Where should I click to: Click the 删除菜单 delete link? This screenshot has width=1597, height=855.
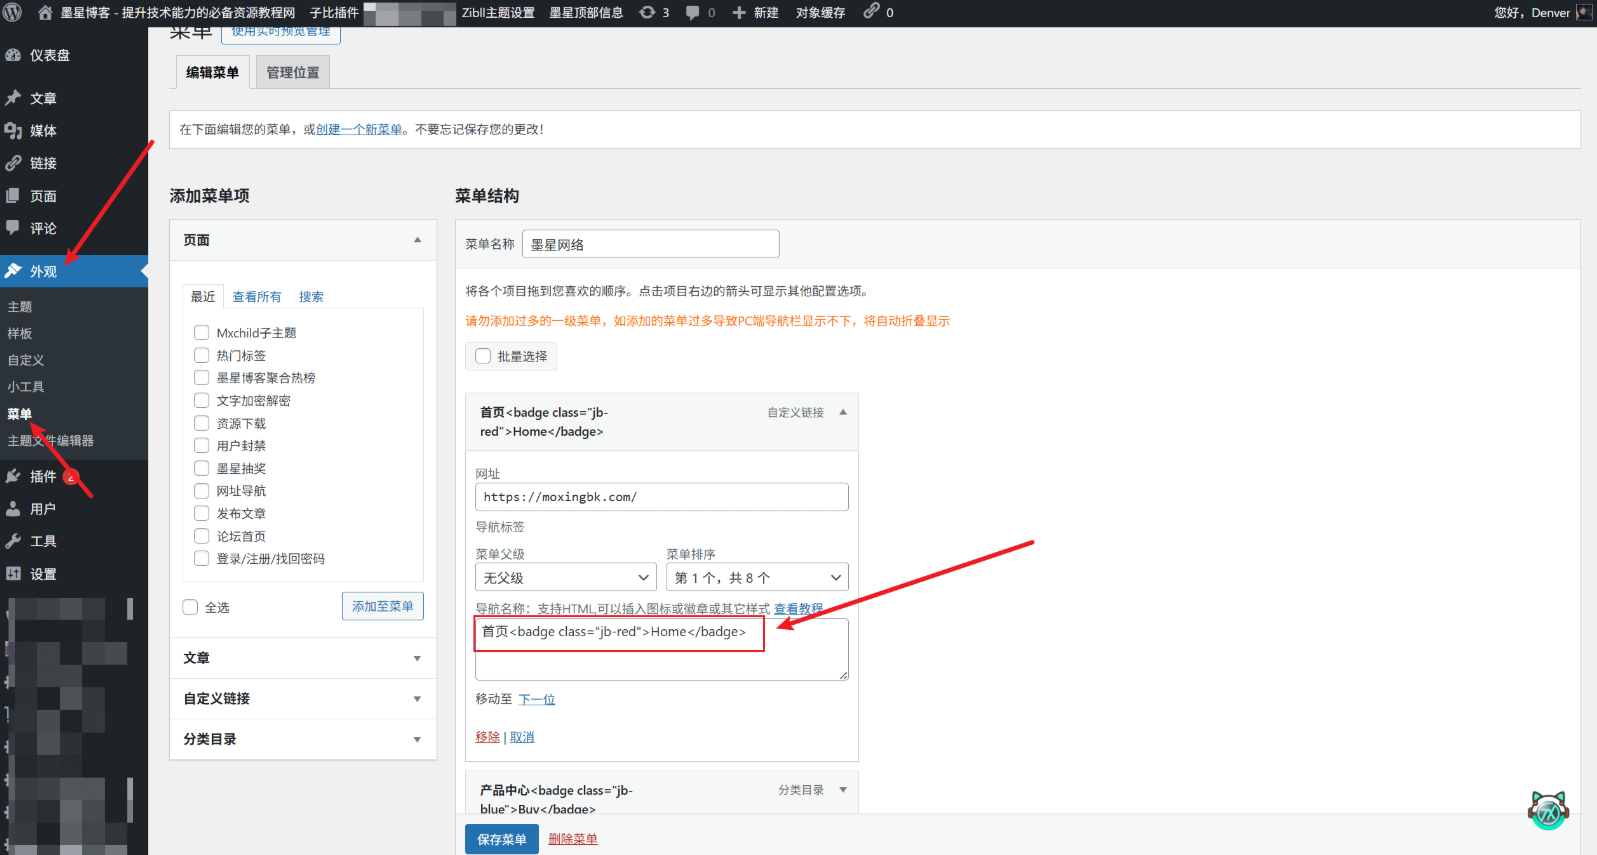click(x=573, y=839)
